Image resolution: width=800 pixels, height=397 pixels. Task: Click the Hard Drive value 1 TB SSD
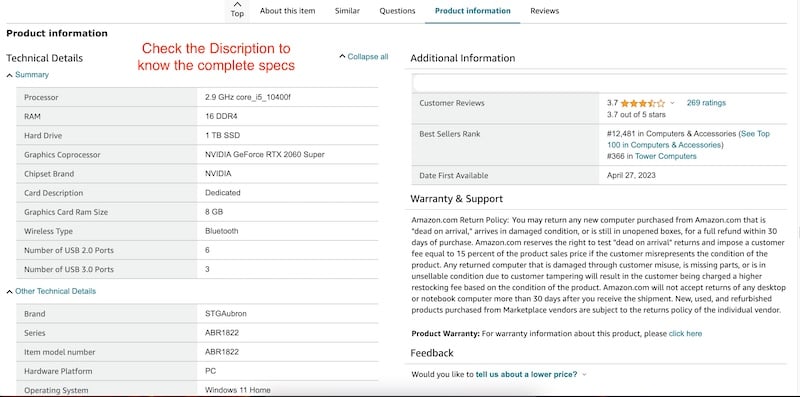(x=222, y=135)
